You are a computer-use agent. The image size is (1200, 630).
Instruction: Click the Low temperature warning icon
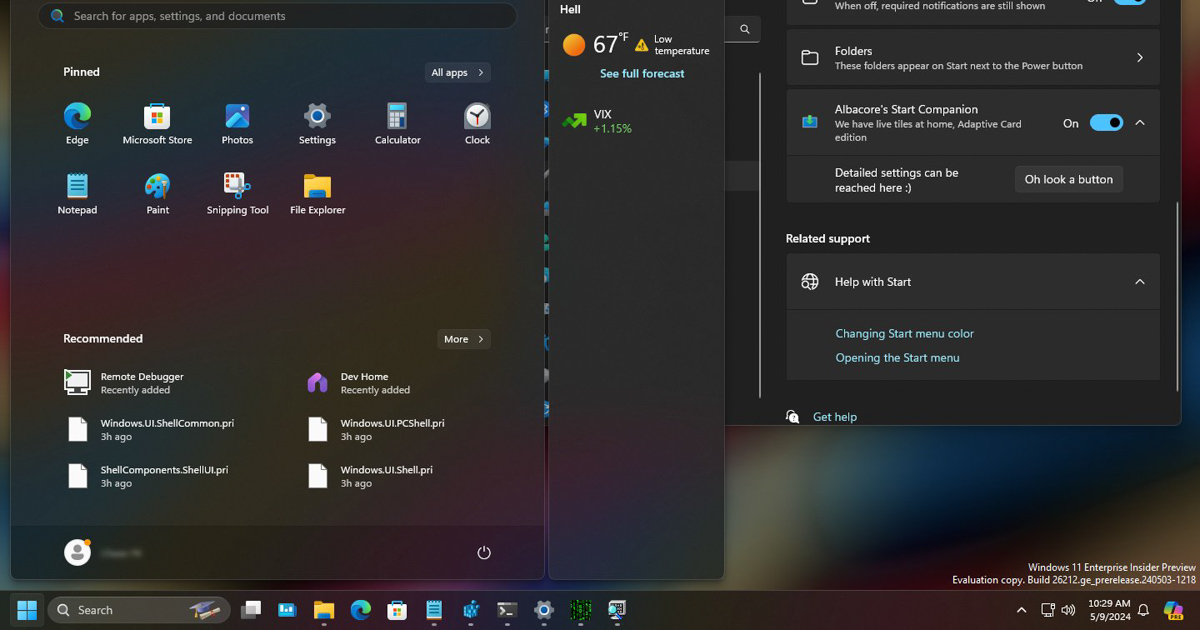(642, 45)
